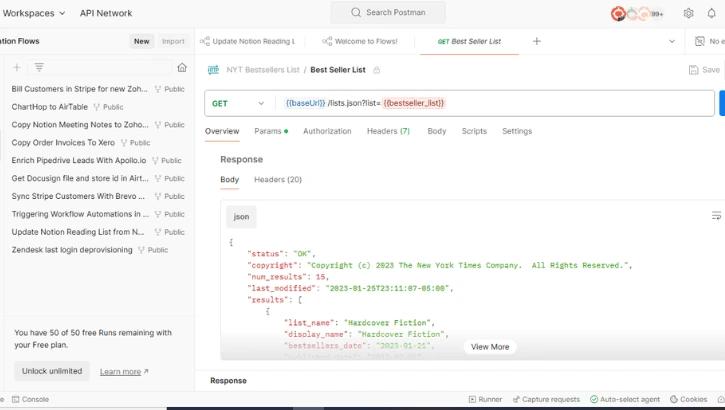The height and width of the screenshot is (410, 725).
Task: Click the New button in sidebar
Action: pos(141,41)
